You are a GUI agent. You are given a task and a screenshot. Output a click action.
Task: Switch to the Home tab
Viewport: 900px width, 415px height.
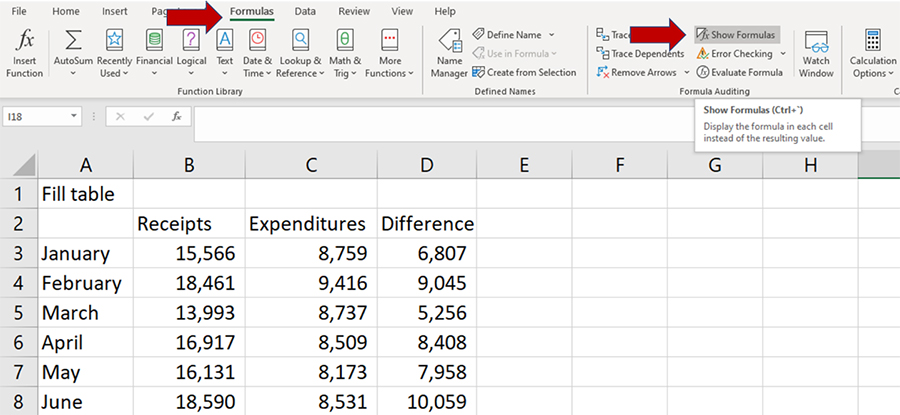click(66, 11)
